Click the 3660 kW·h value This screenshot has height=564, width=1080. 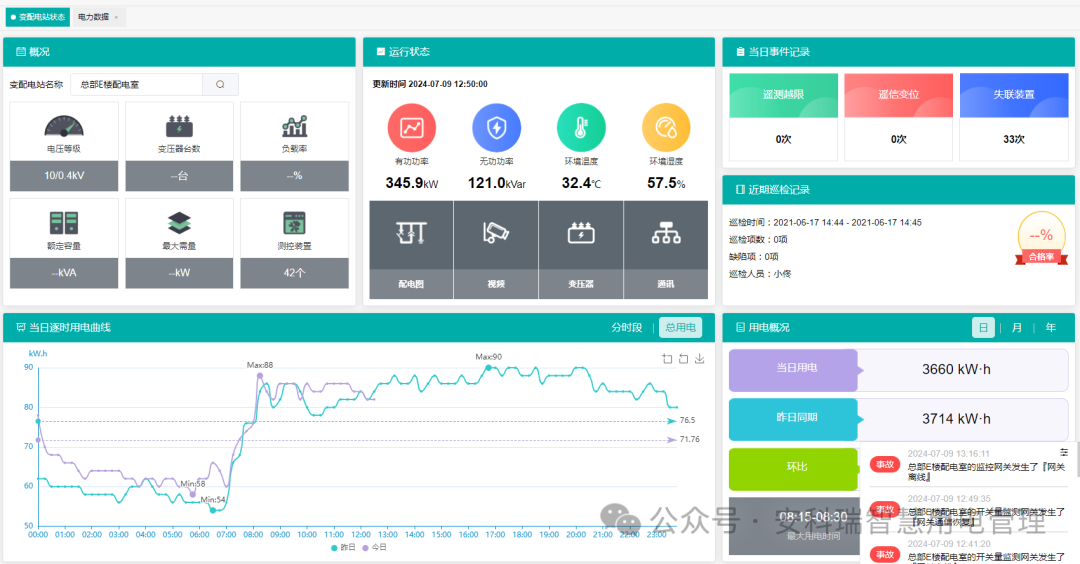click(x=956, y=370)
